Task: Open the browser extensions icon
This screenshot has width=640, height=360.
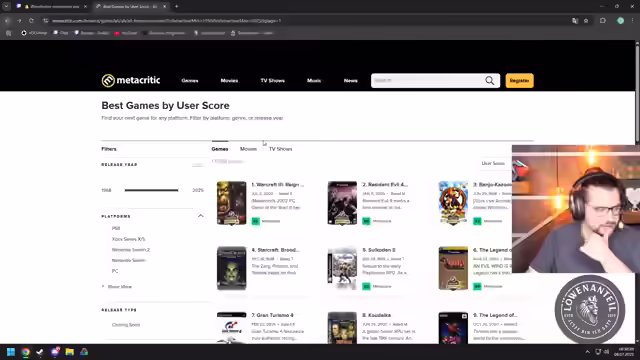Action: click(x=603, y=20)
